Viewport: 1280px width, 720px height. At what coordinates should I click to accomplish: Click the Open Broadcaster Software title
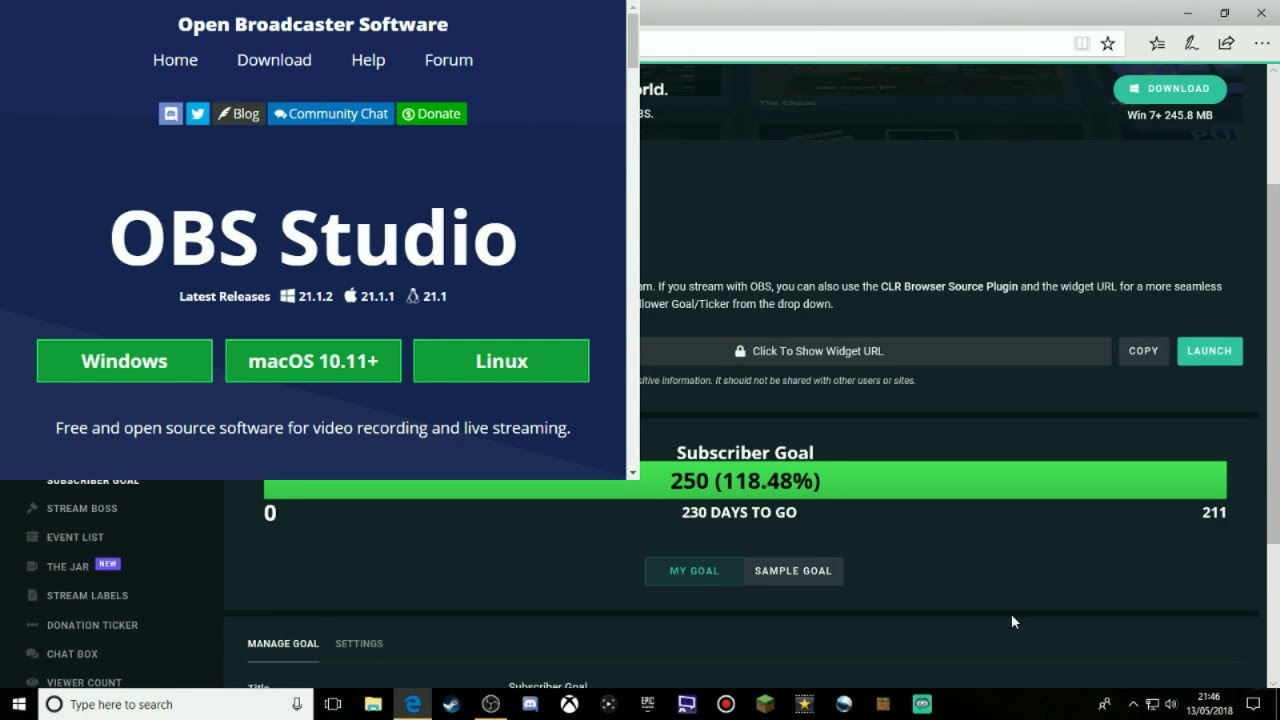(x=313, y=24)
